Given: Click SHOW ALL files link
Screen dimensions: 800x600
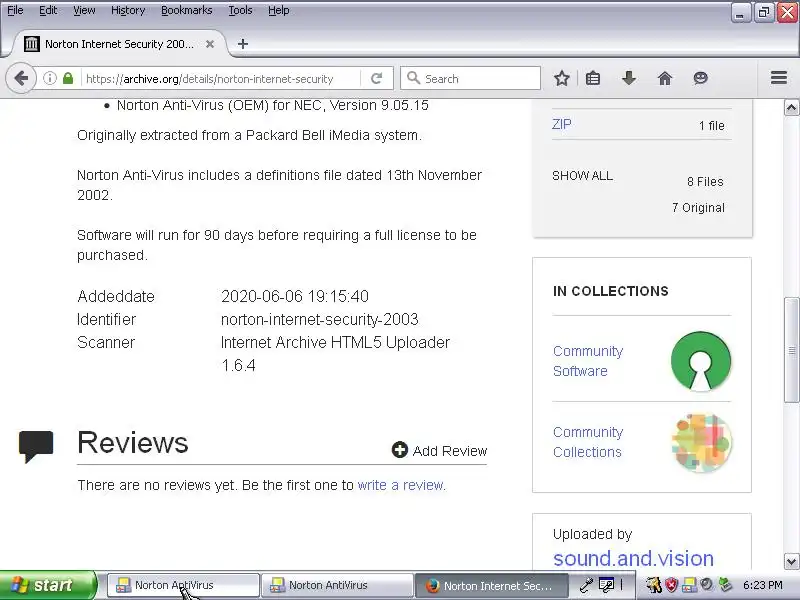Looking at the screenshot, I should pos(582,176).
